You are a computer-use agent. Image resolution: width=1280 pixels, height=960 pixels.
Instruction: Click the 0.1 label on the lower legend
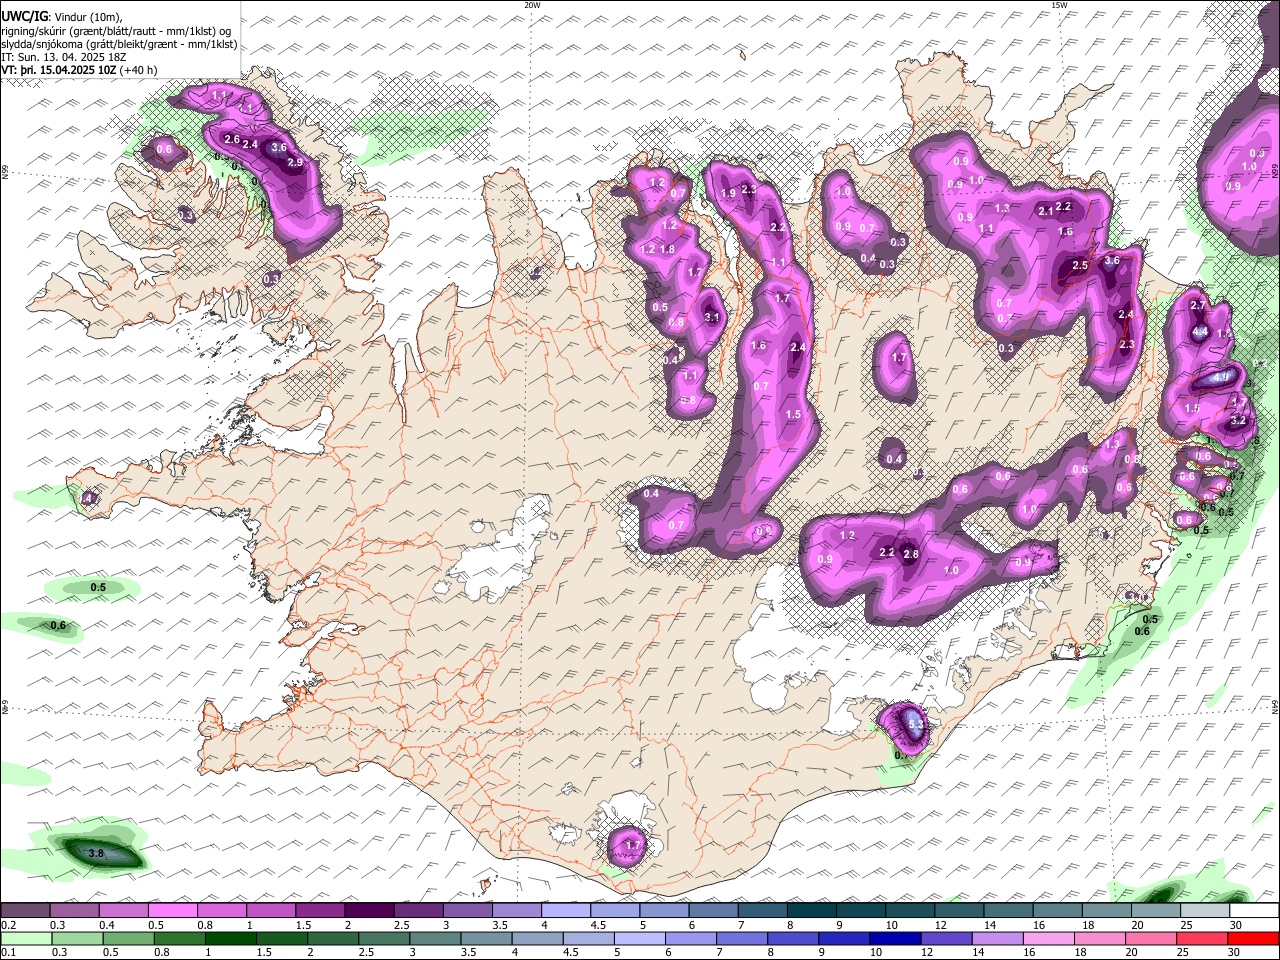(x=8, y=953)
